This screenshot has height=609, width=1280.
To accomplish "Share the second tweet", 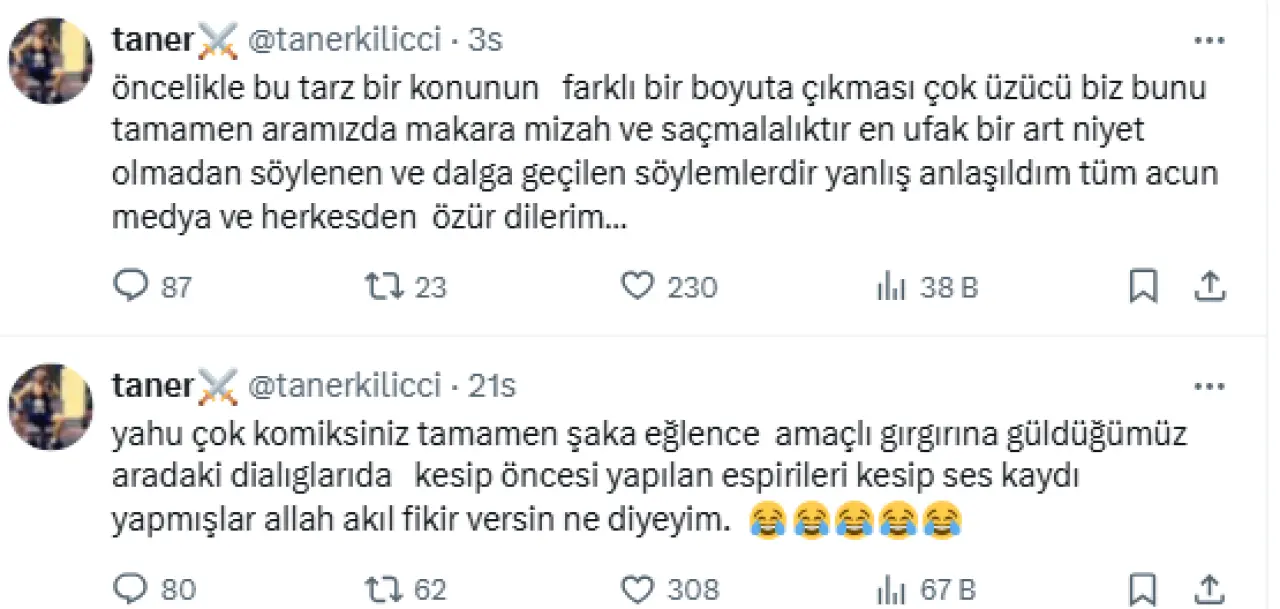I will tap(1210, 589).
